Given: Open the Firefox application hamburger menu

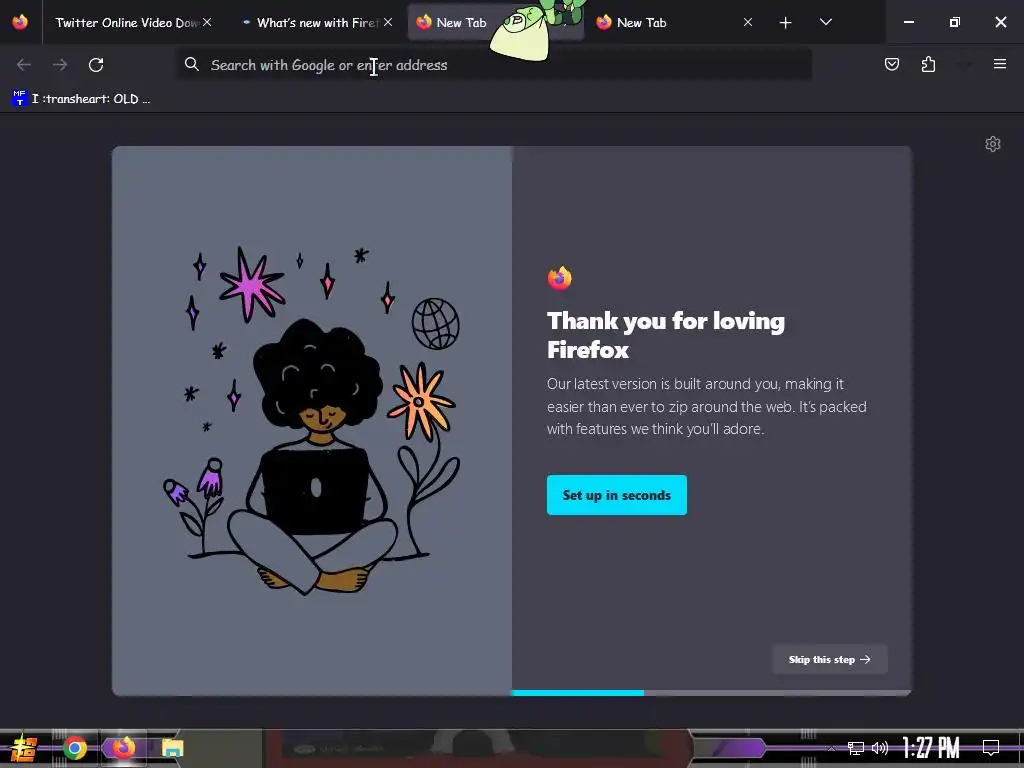Looking at the screenshot, I should pos(1000,64).
